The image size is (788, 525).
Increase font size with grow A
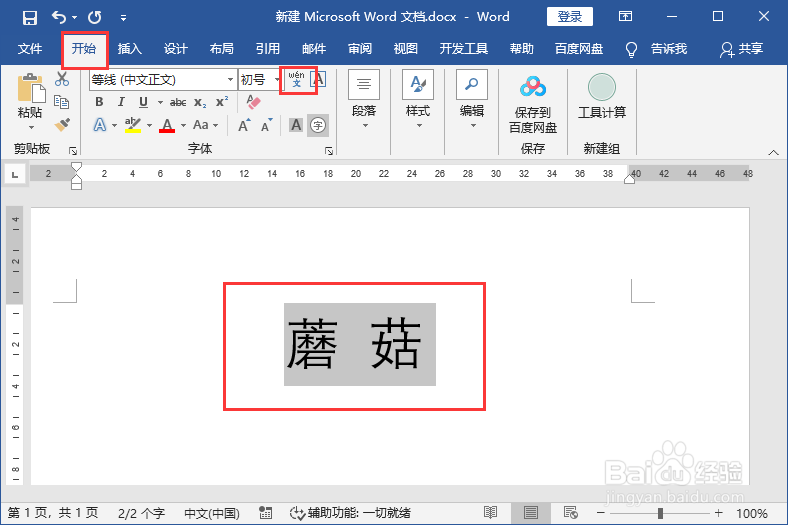[244, 125]
